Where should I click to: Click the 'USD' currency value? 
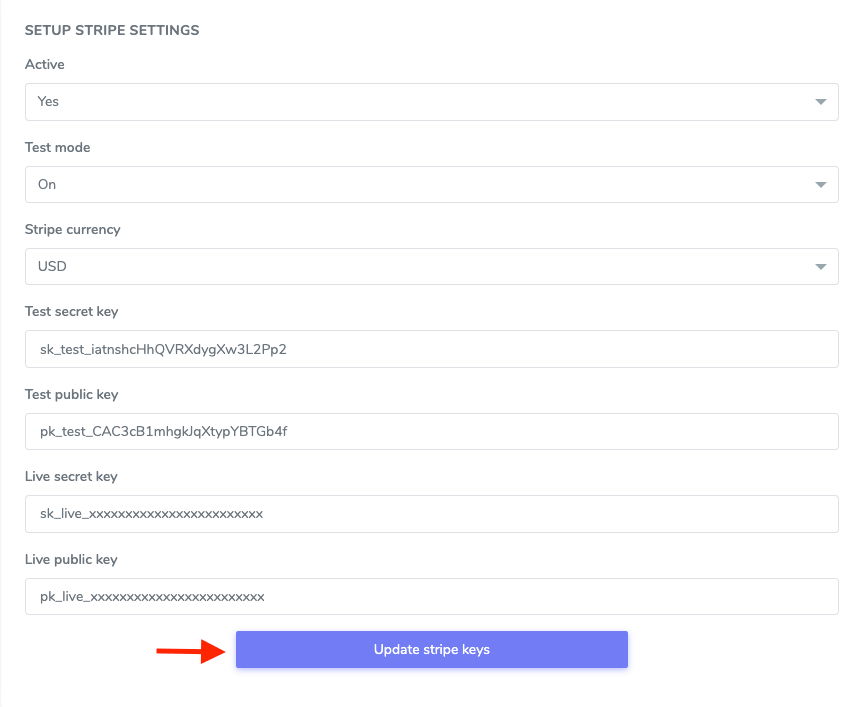pyautogui.click(x=51, y=266)
